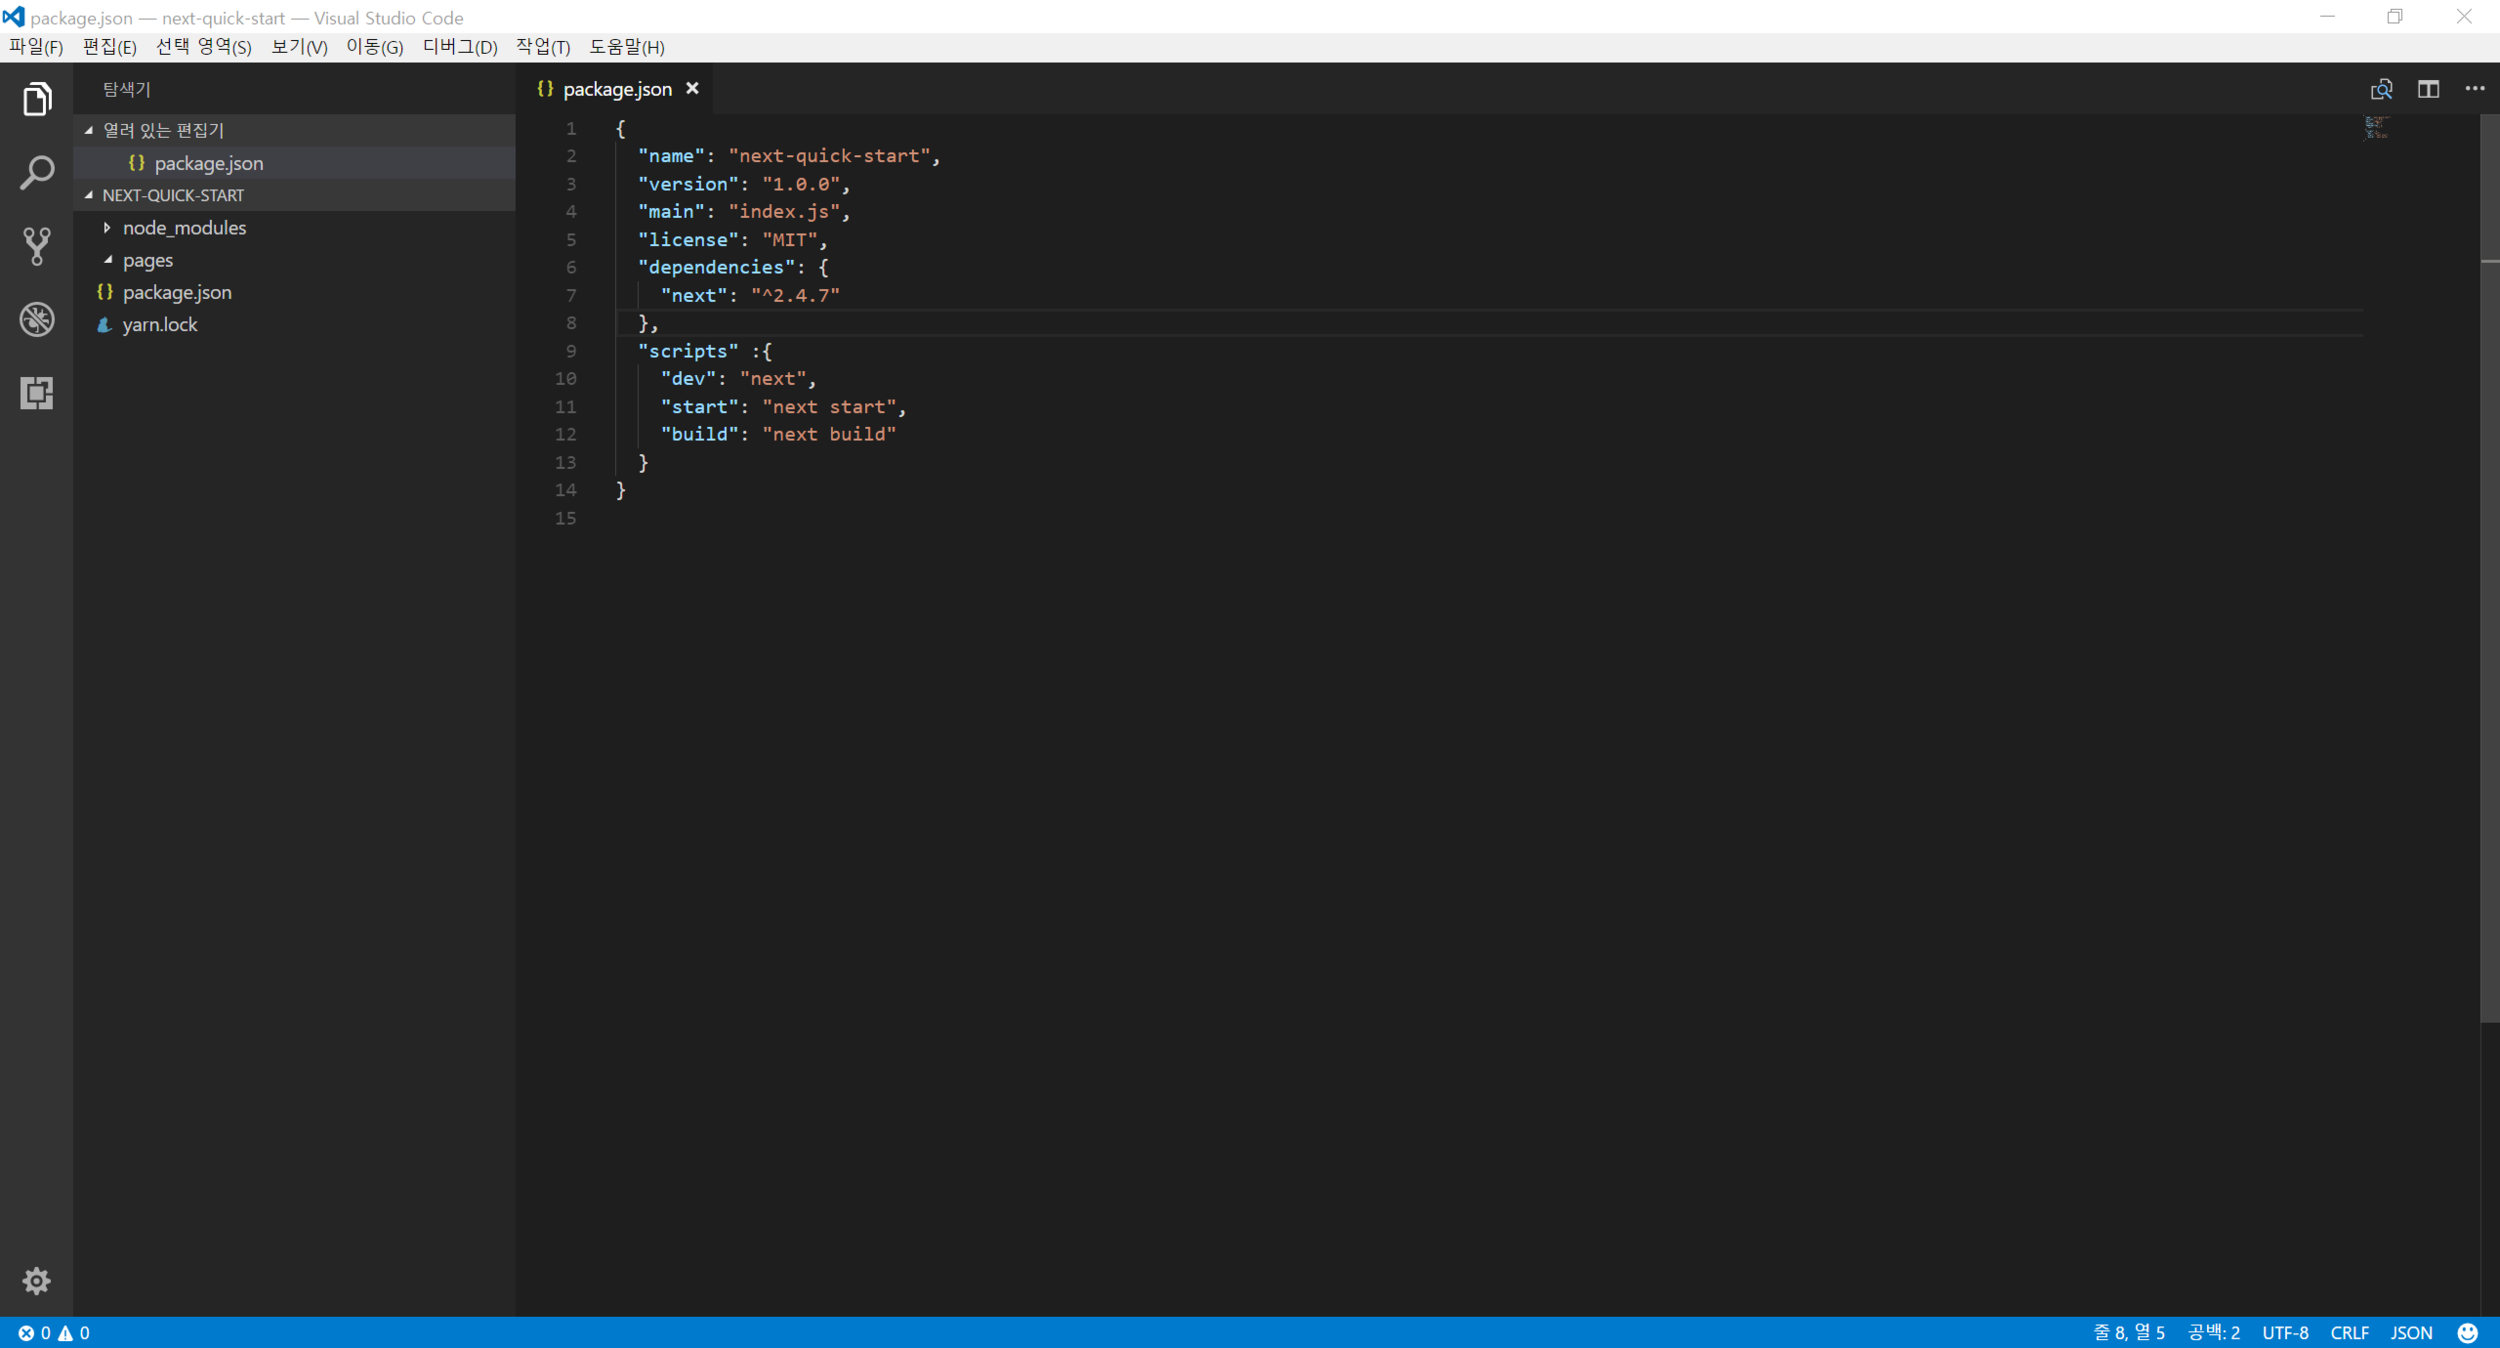Change CRLF line ending in status bar
This screenshot has height=1348, width=2500.
(2348, 1333)
